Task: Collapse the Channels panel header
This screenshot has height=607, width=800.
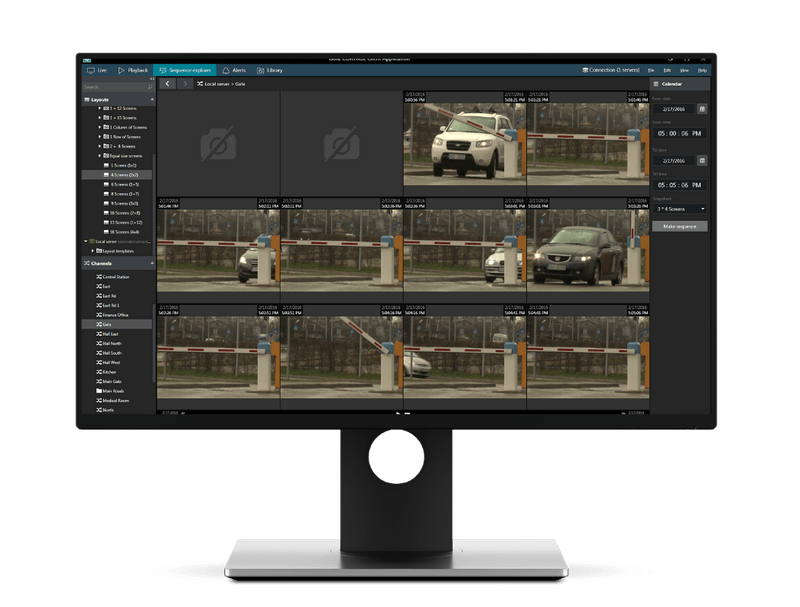Action: [x=118, y=264]
